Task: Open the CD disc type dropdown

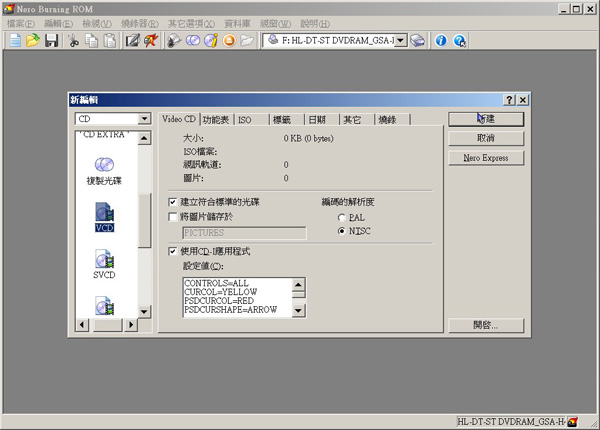Action: [x=144, y=119]
